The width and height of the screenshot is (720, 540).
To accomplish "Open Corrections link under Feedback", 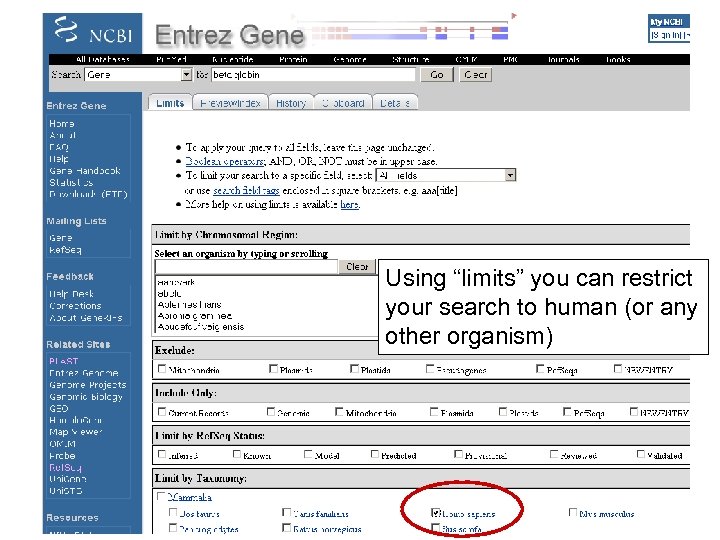I will click(x=75, y=306).
